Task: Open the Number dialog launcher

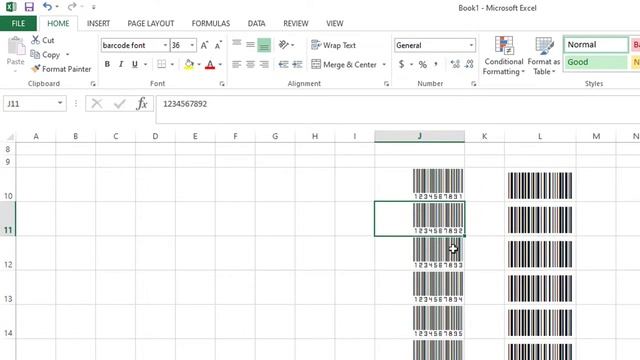Action: (473, 84)
